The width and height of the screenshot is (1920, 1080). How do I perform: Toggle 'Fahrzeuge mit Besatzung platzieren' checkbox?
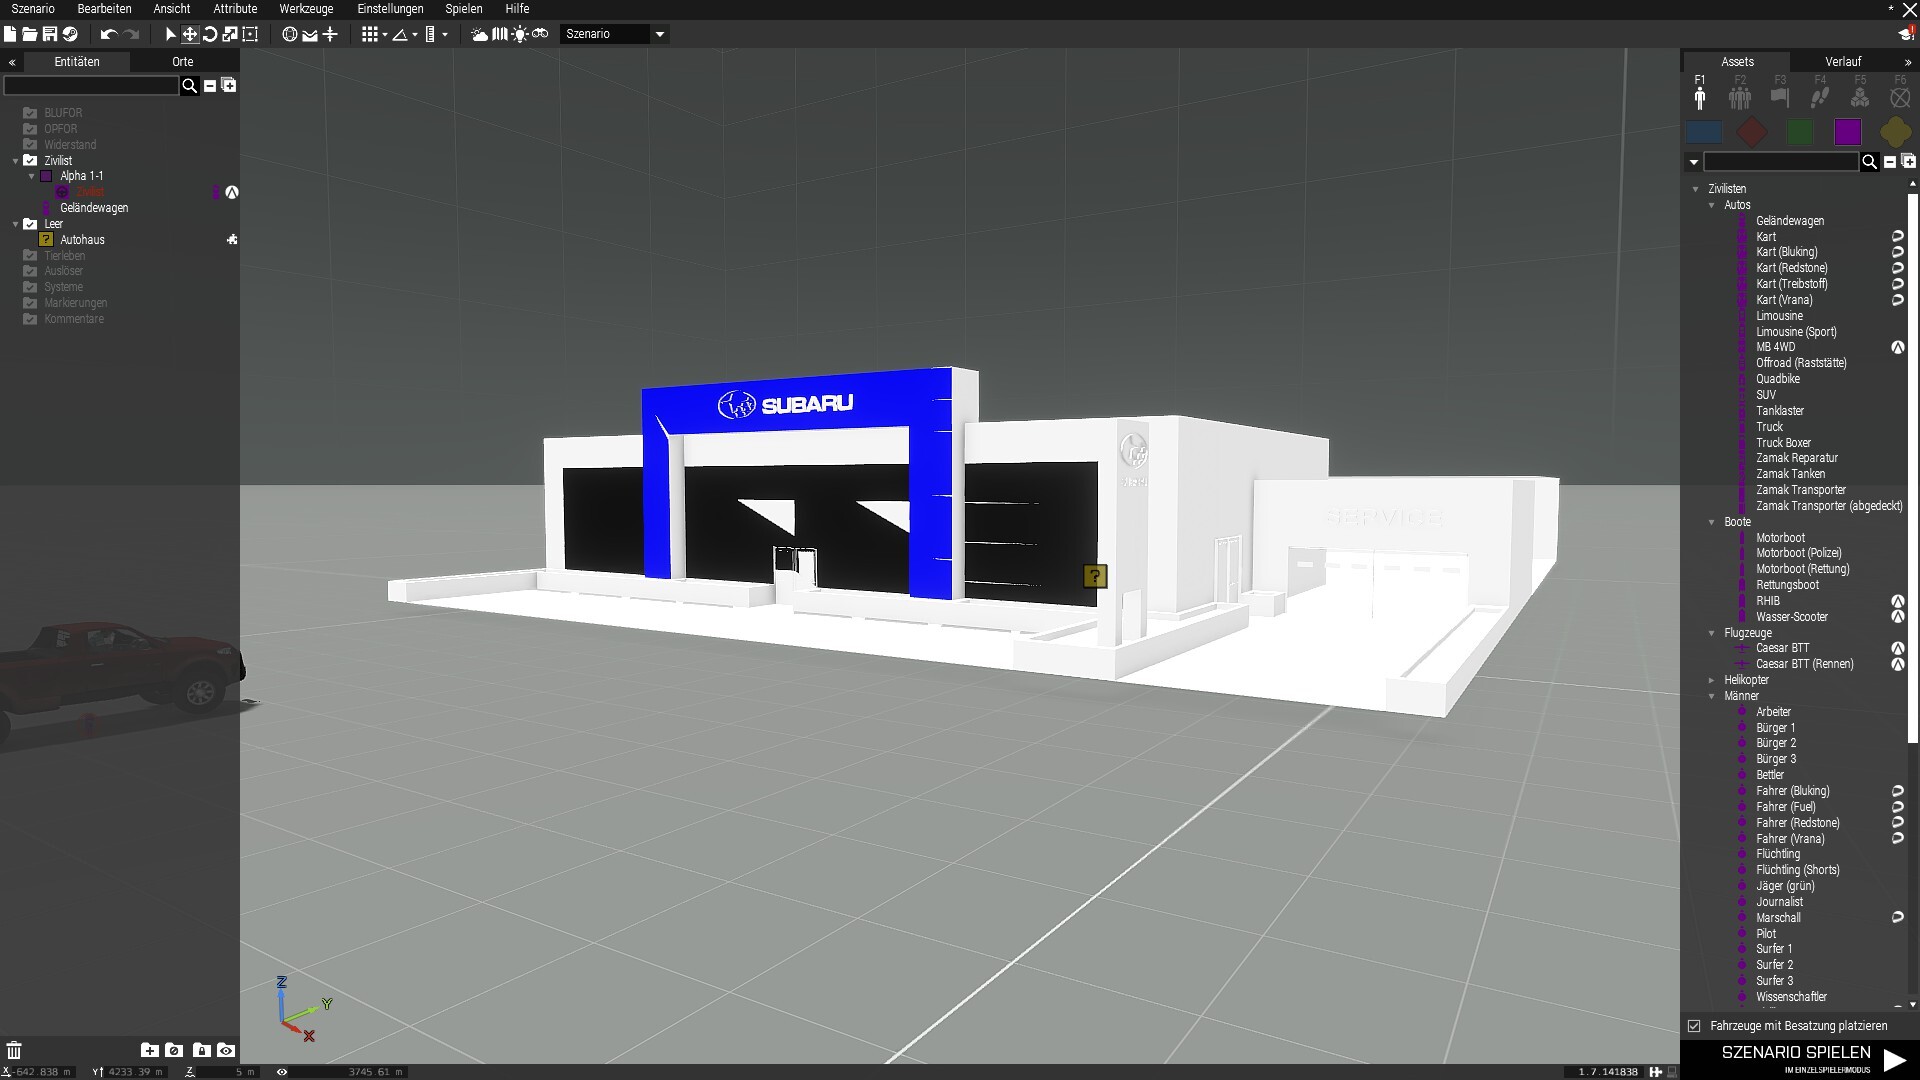pyautogui.click(x=1694, y=1026)
